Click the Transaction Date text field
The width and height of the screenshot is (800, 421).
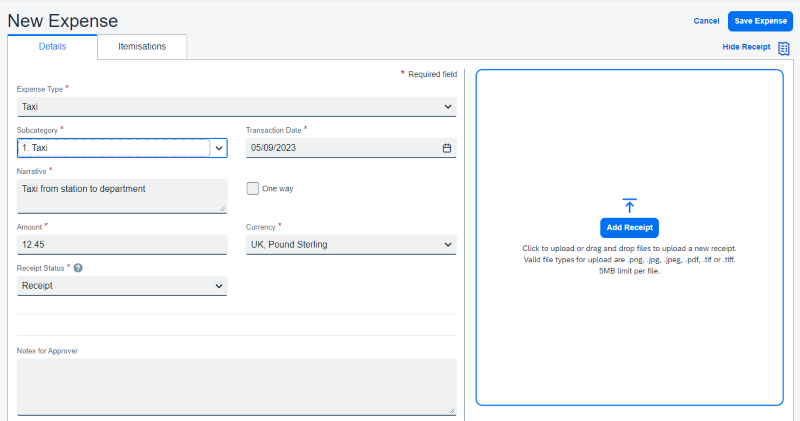coord(340,148)
